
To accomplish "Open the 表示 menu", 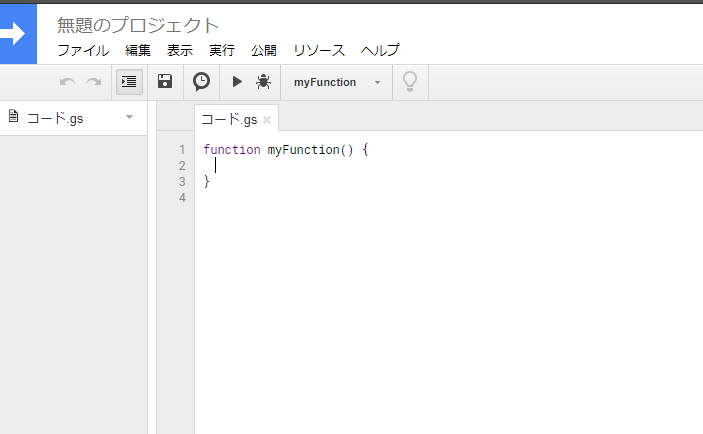I will click(x=180, y=50).
